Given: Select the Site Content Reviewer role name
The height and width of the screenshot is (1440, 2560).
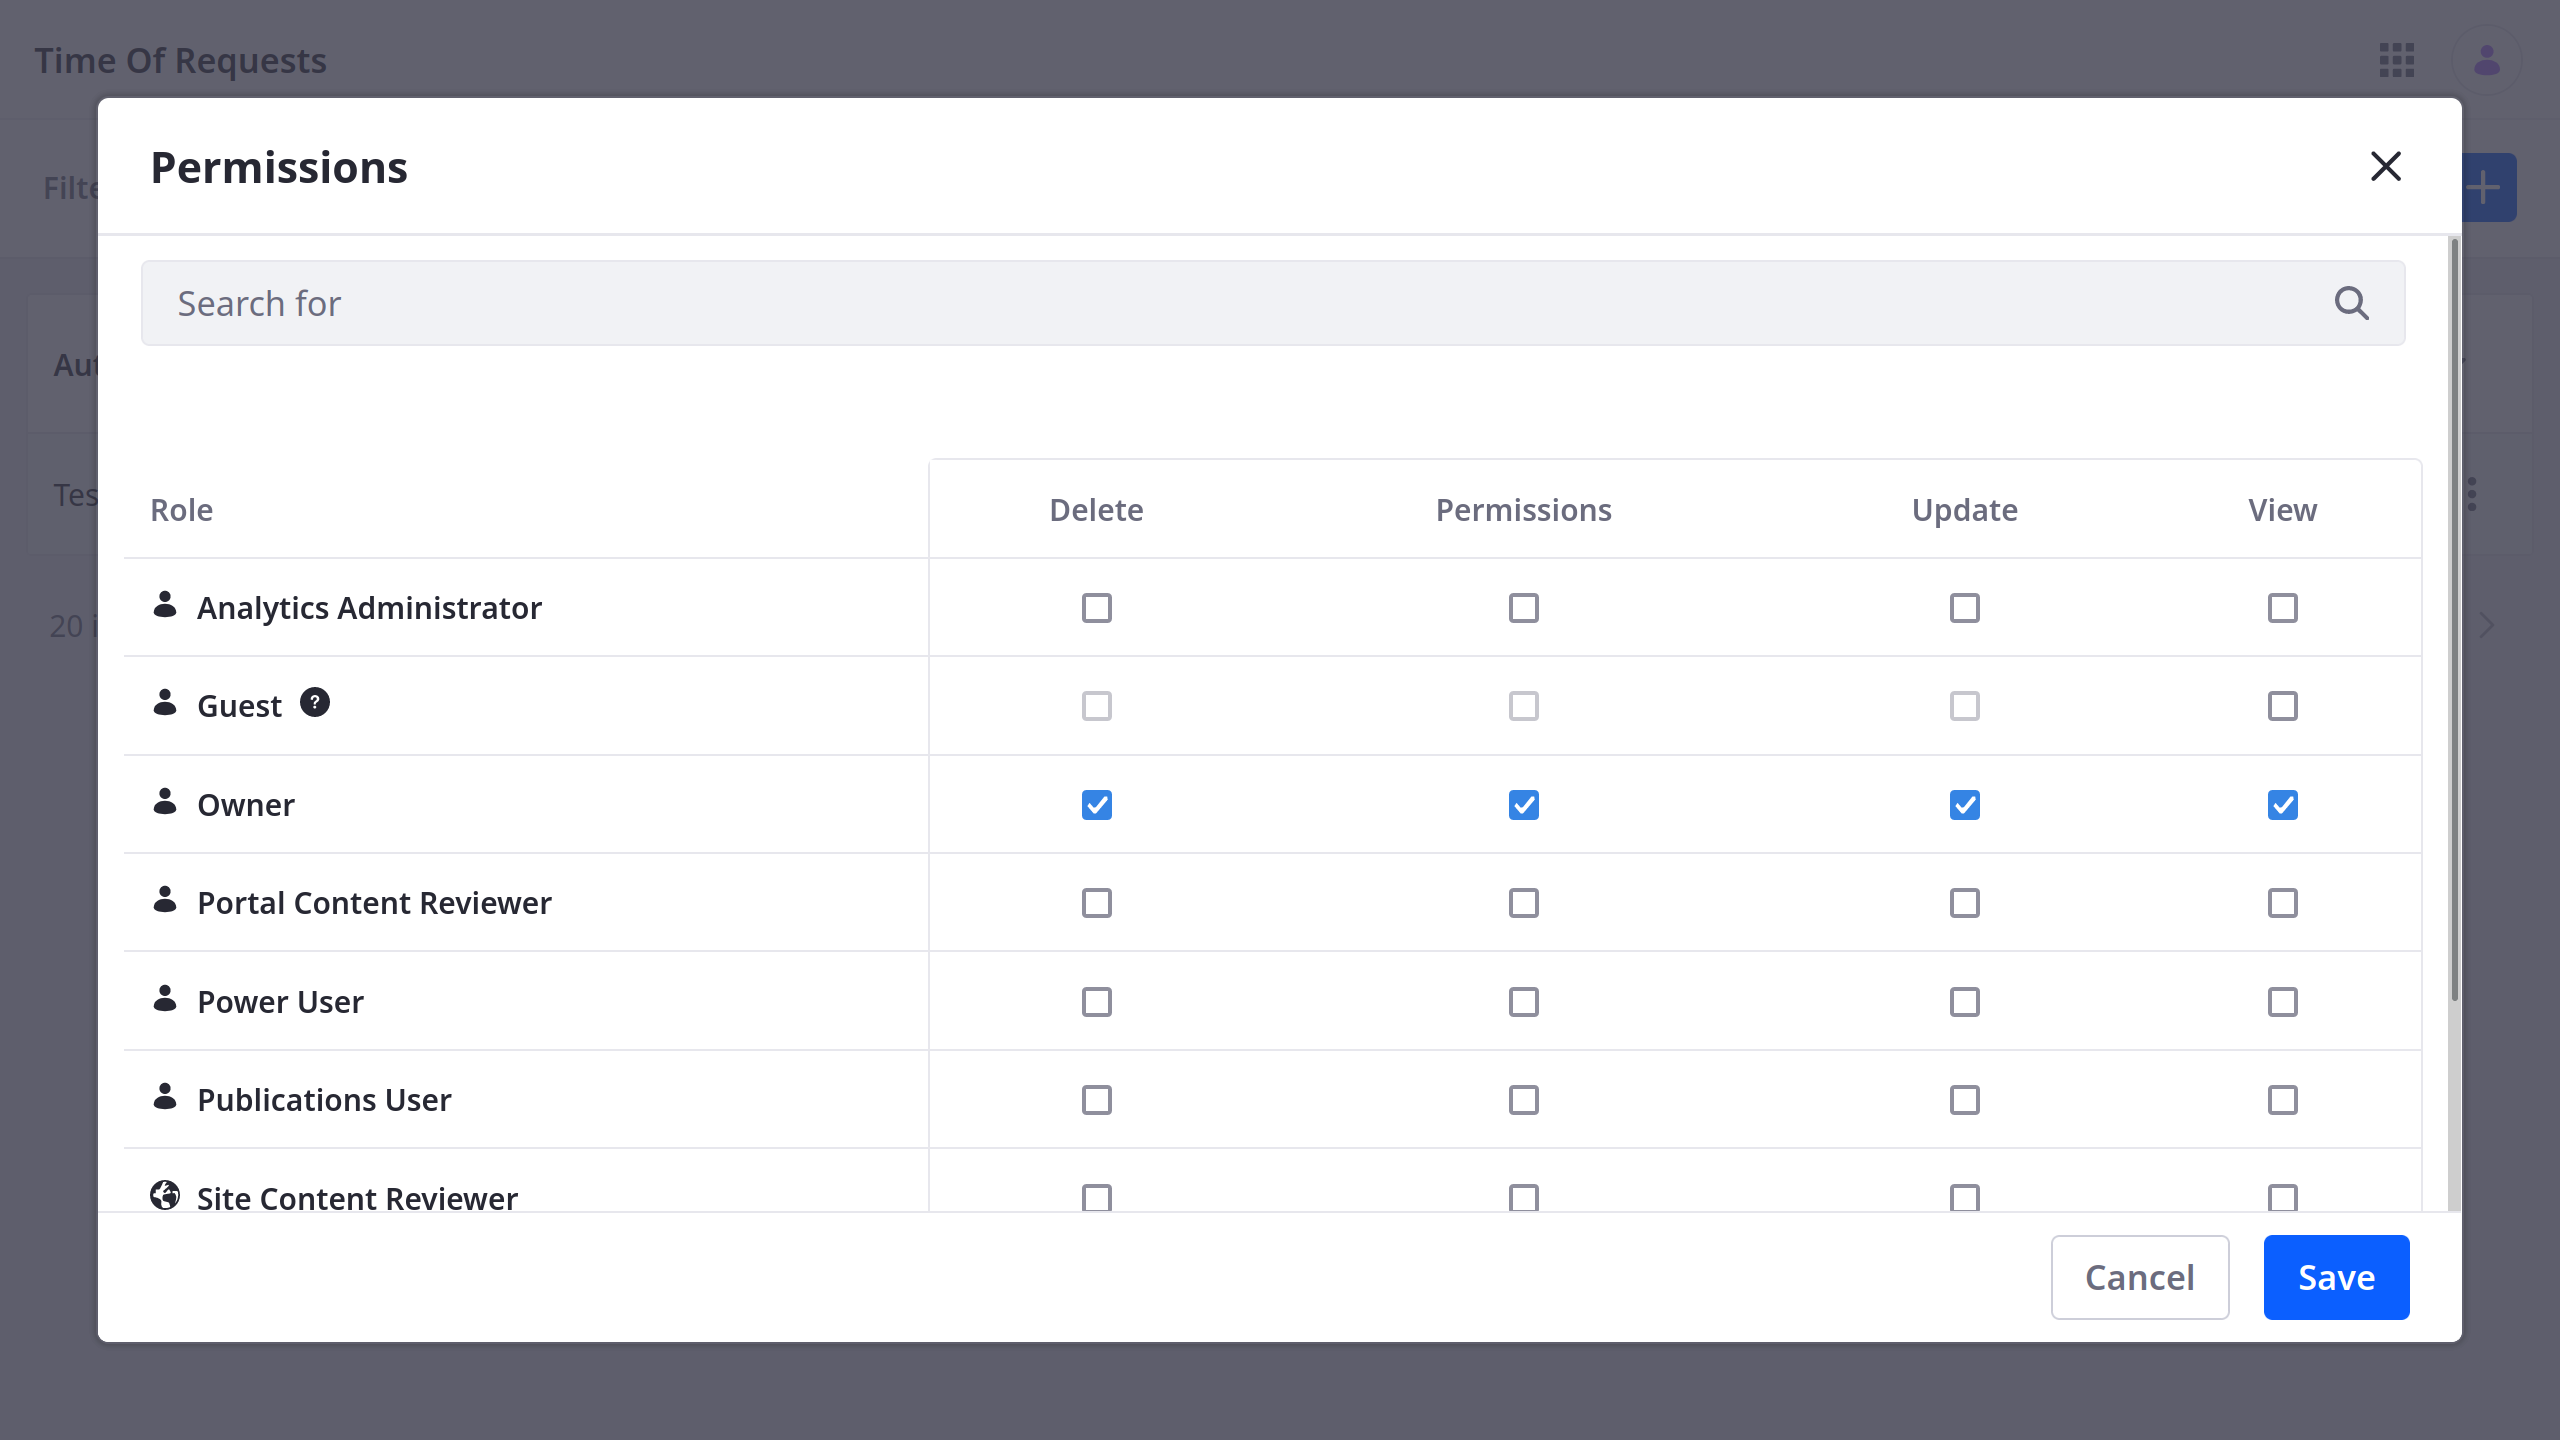Looking at the screenshot, I should coord(358,1198).
